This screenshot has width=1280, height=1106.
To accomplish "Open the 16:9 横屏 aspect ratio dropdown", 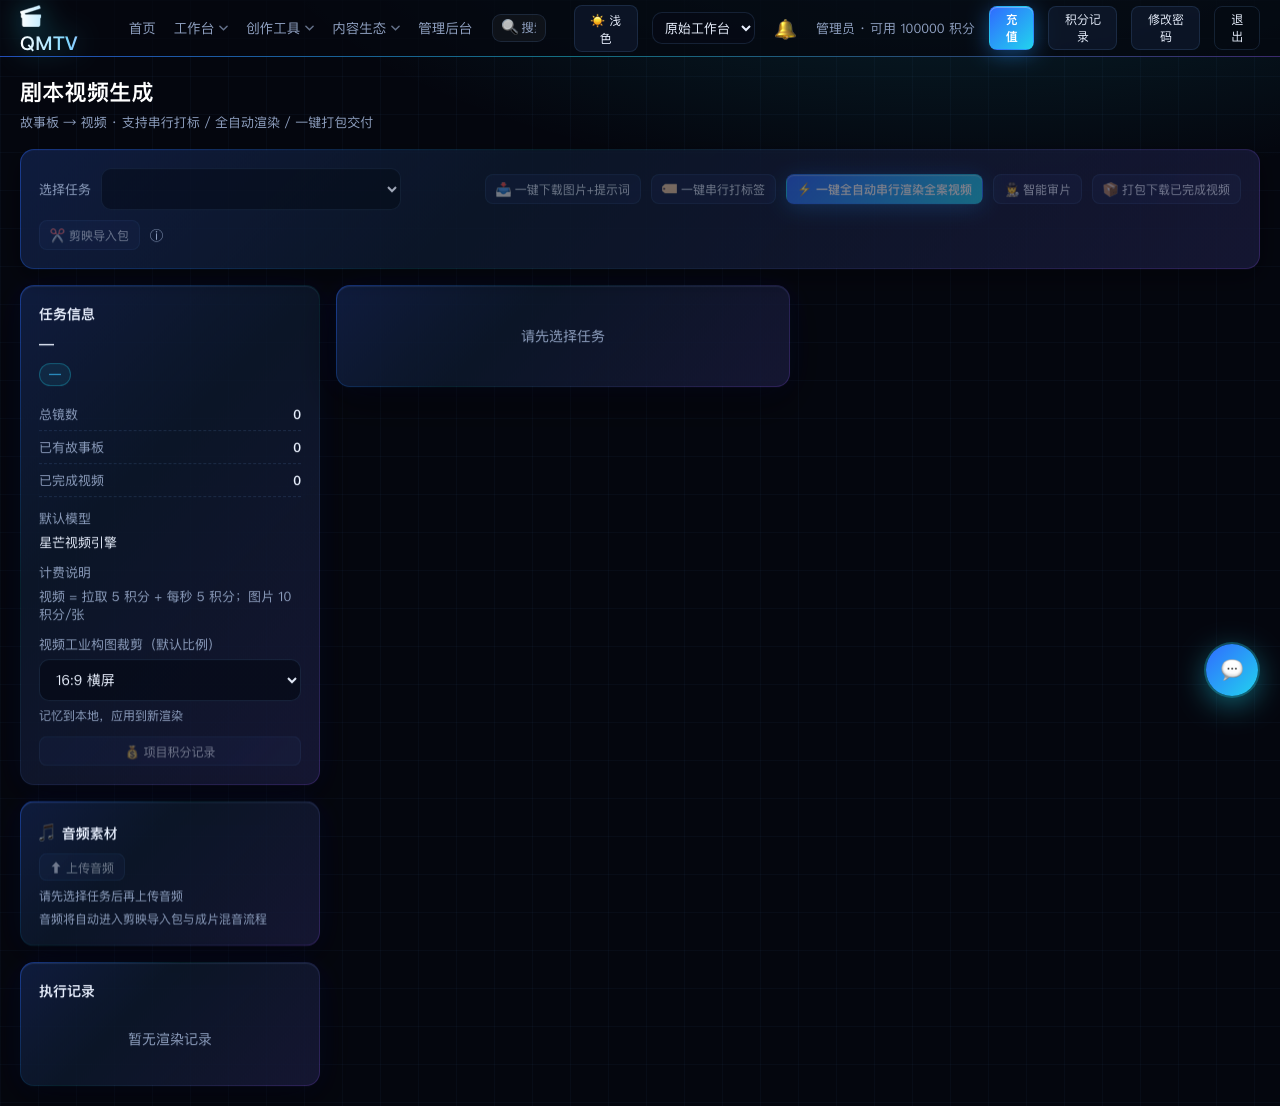I will pos(170,680).
